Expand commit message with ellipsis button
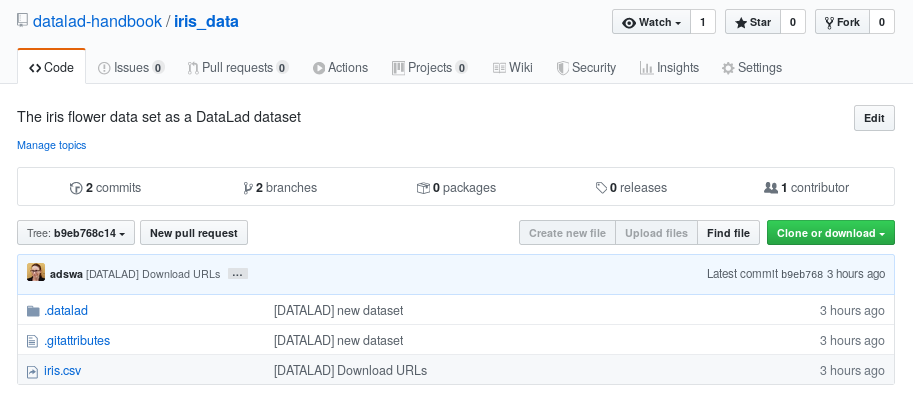 (237, 274)
